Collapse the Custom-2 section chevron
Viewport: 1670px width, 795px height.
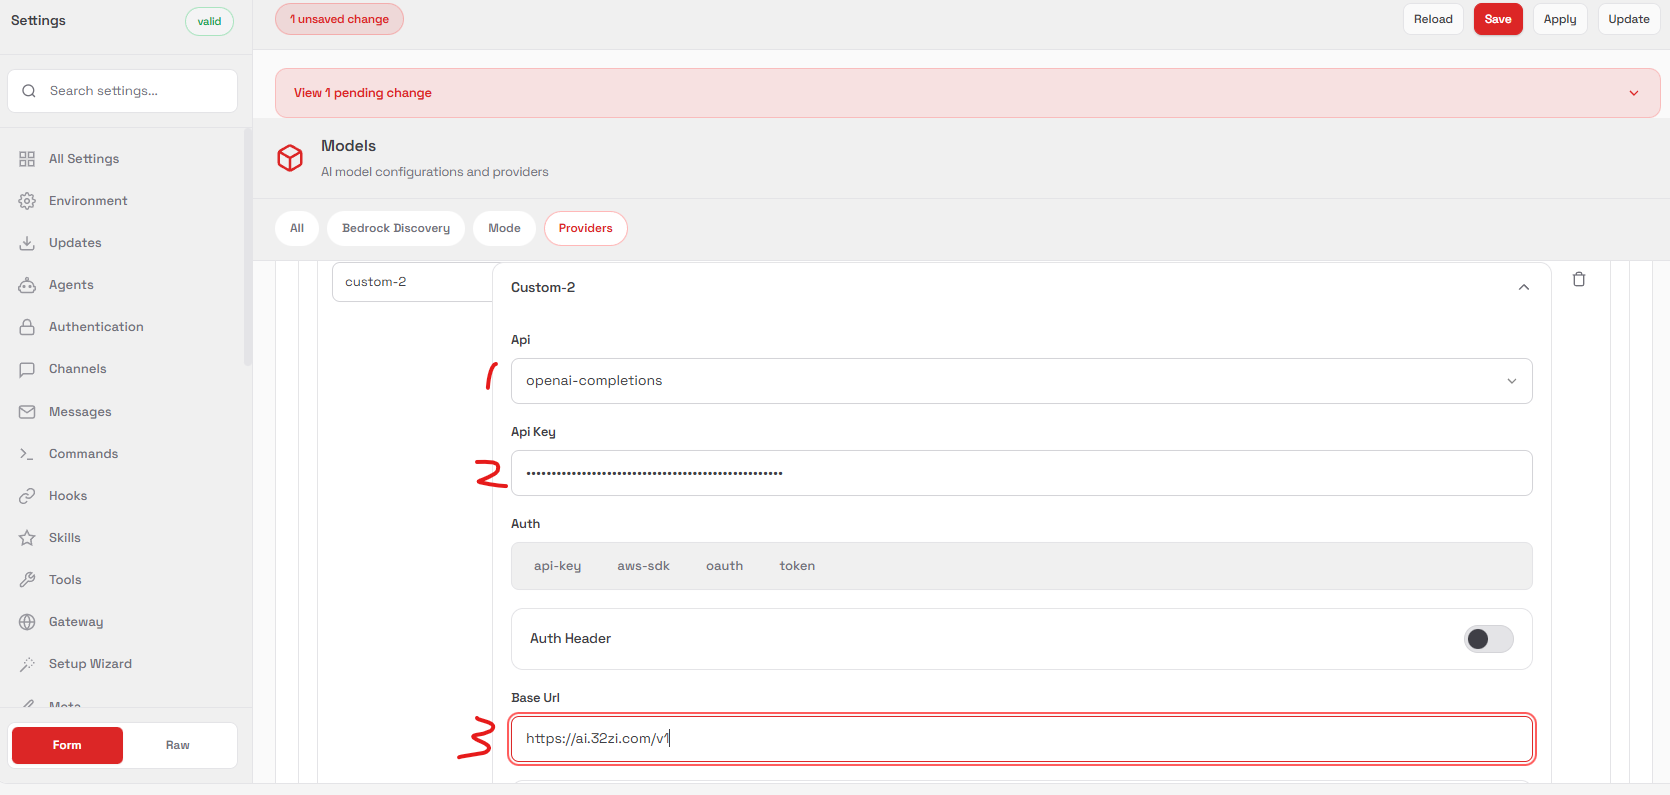[1524, 287]
